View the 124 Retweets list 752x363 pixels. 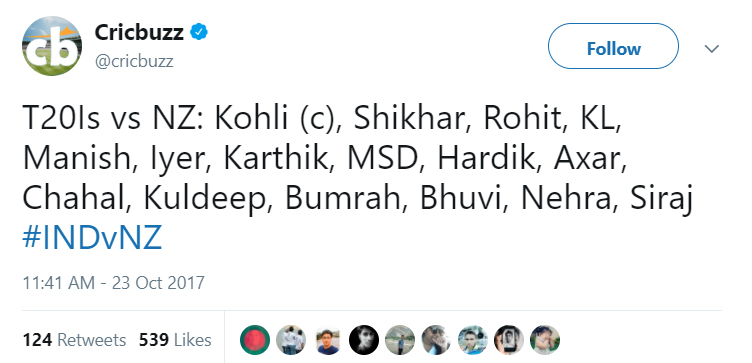(x=74, y=340)
